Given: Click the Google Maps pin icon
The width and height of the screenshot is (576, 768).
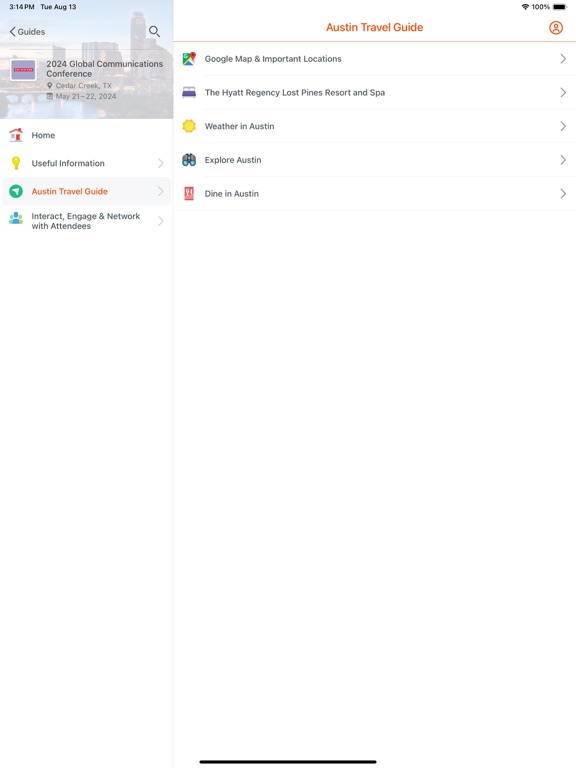Looking at the screenshot, I should (x=189, y=59).
